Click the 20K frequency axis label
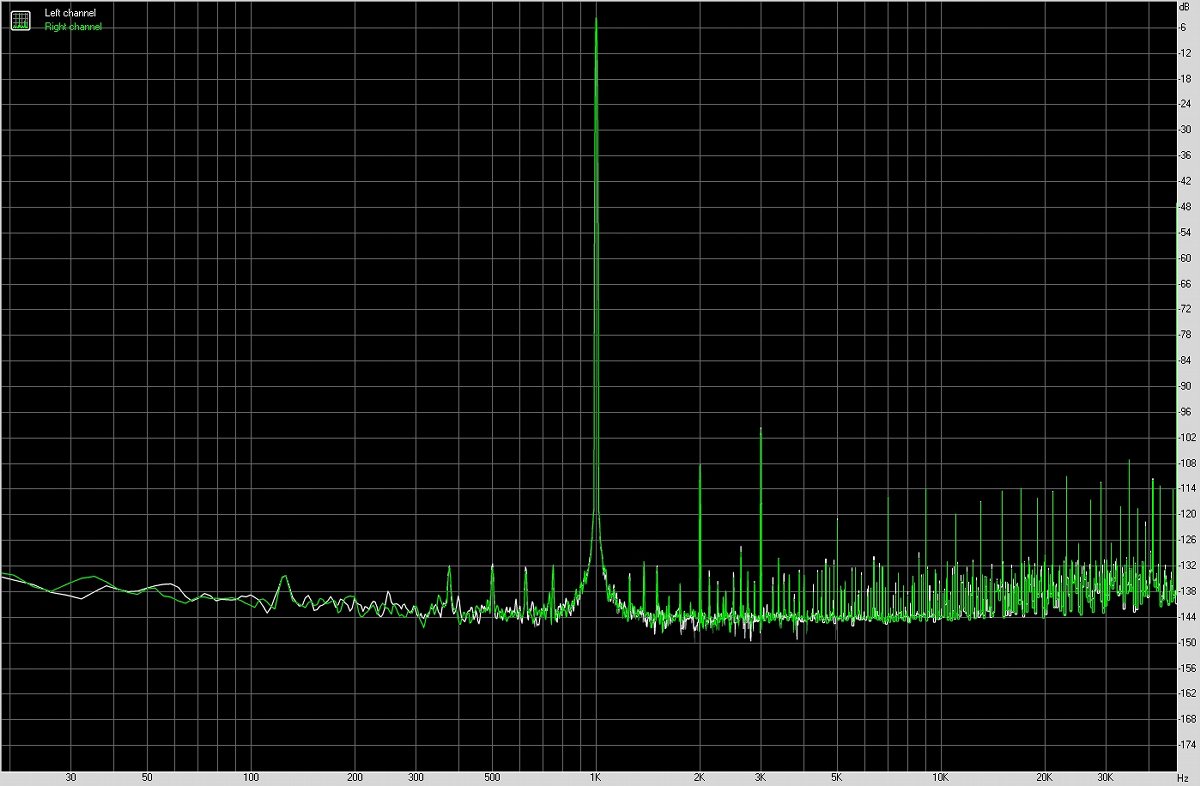Viewport: 1200px width, 786px height. 1044,777
